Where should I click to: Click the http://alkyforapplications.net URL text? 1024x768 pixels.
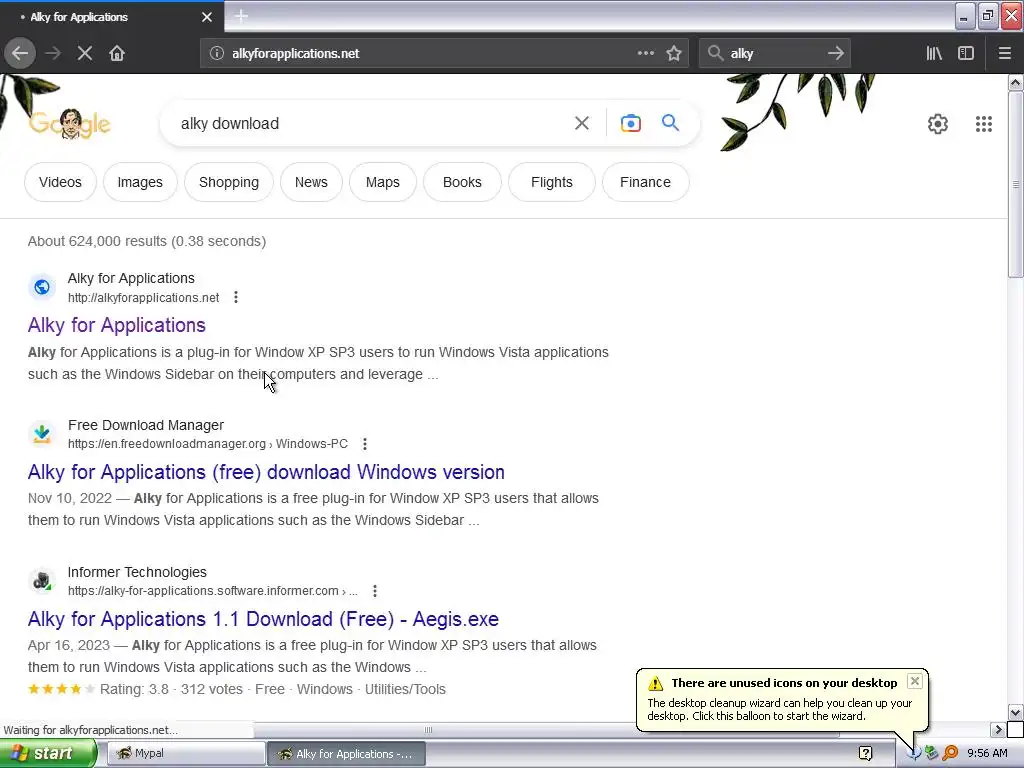(144, 298)
